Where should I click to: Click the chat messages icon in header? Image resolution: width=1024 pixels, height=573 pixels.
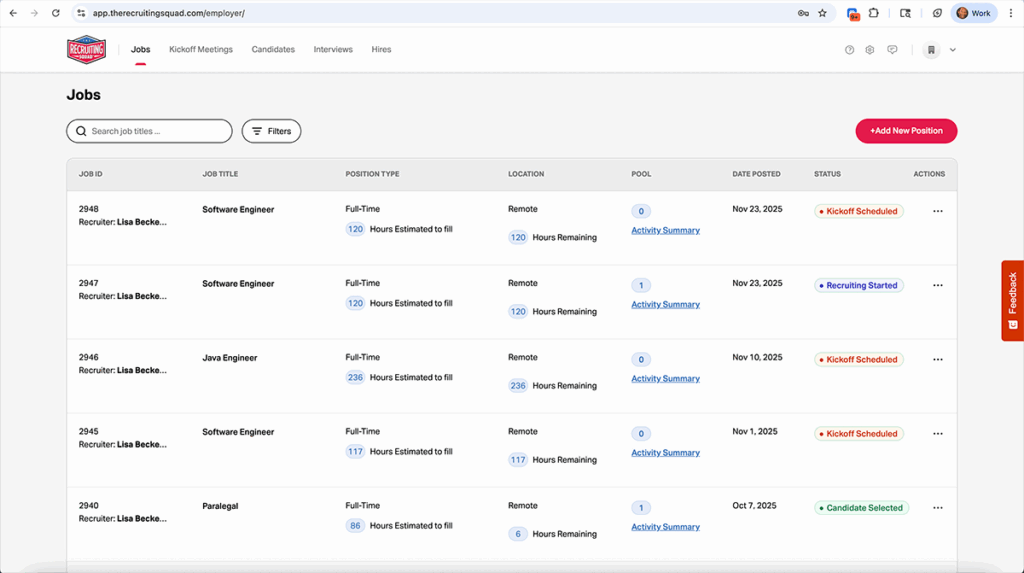pyautogui.click(x=892, y=50)
